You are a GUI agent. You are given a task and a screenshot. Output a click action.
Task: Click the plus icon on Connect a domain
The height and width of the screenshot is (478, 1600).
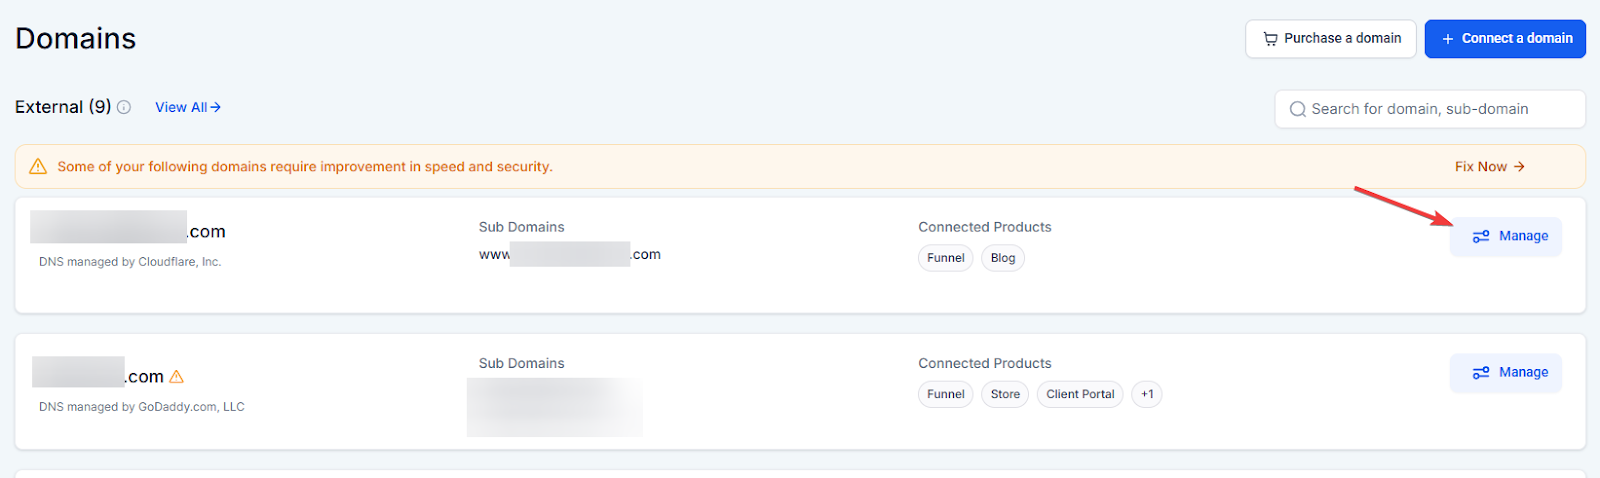[1447, 39]
